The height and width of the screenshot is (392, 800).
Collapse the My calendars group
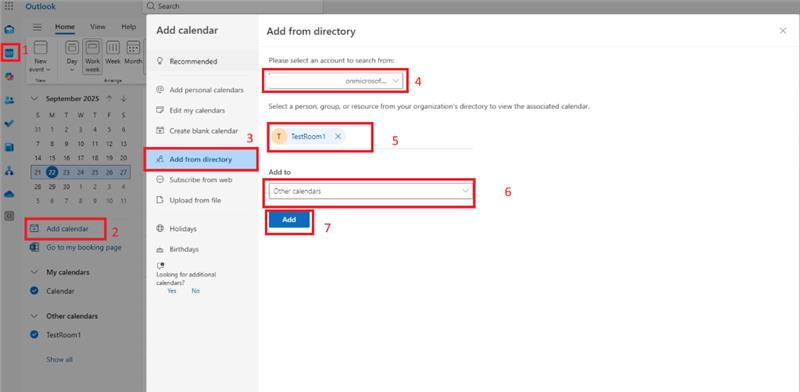tap(35, 272)
